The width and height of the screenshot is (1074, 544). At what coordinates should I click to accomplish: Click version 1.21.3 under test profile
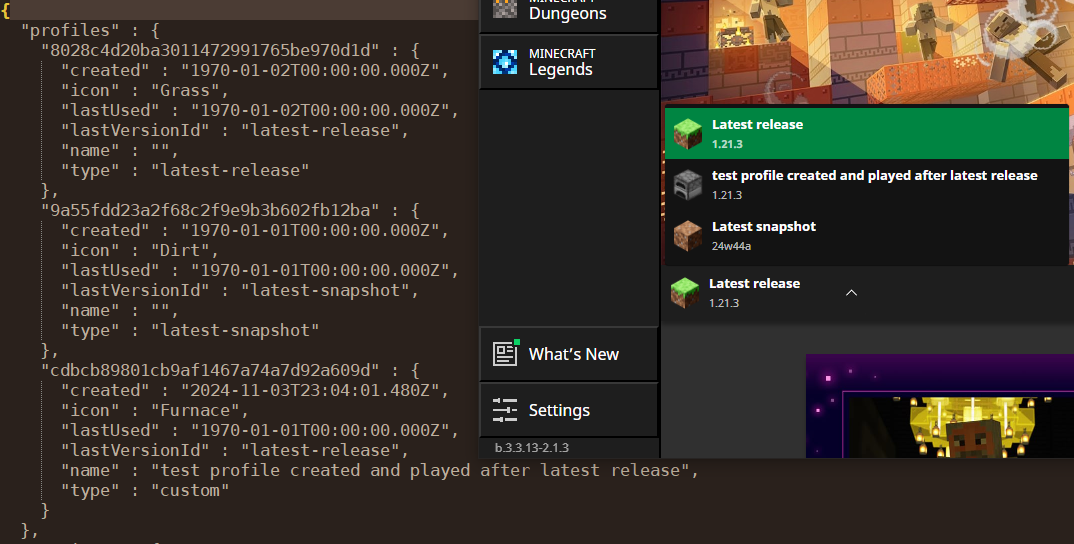(727, 195)
